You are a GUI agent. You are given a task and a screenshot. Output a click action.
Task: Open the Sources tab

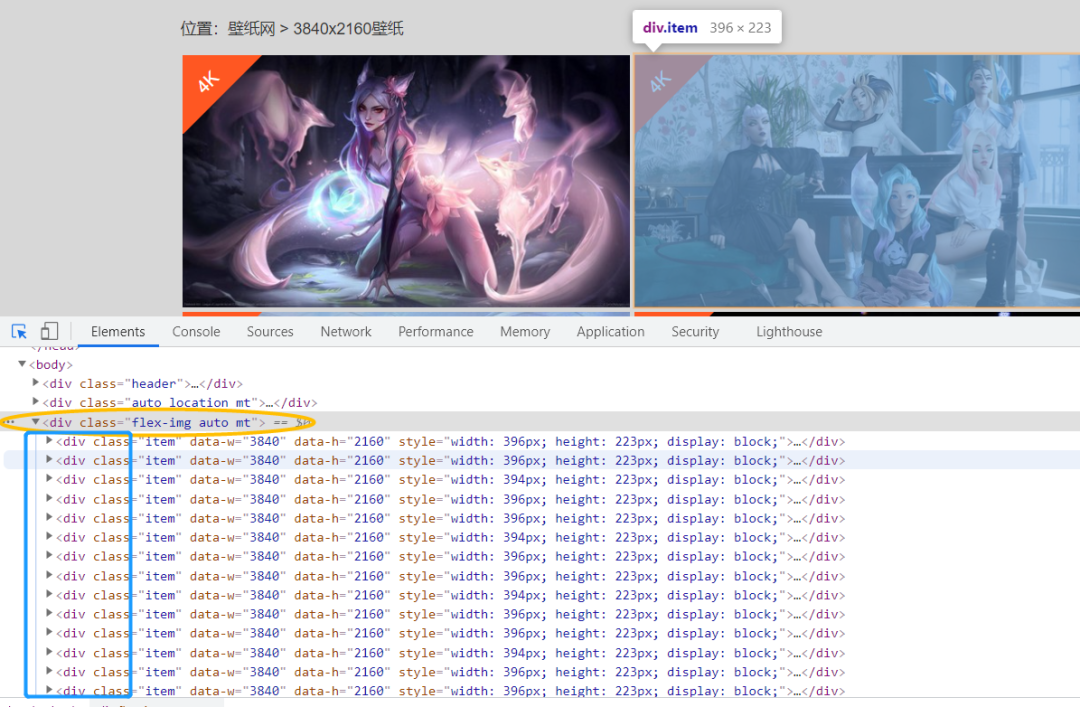[x=270, y=331]
